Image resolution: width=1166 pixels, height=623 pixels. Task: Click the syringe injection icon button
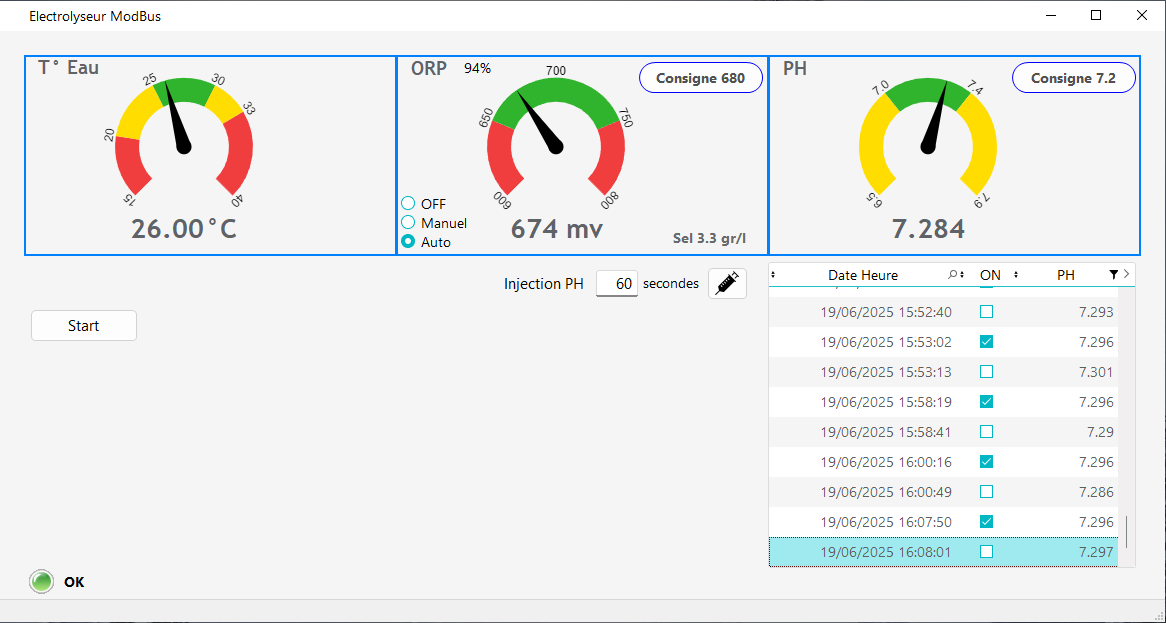click(x=727, y=284)
